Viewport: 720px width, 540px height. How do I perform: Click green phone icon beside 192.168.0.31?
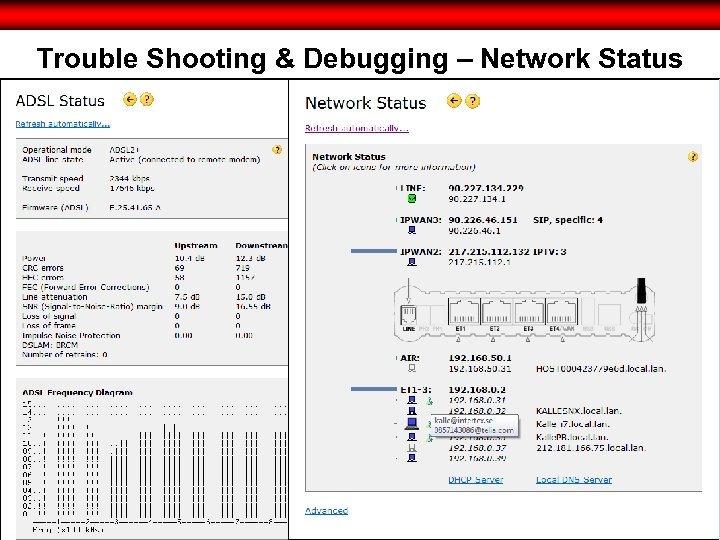[429, 401]
